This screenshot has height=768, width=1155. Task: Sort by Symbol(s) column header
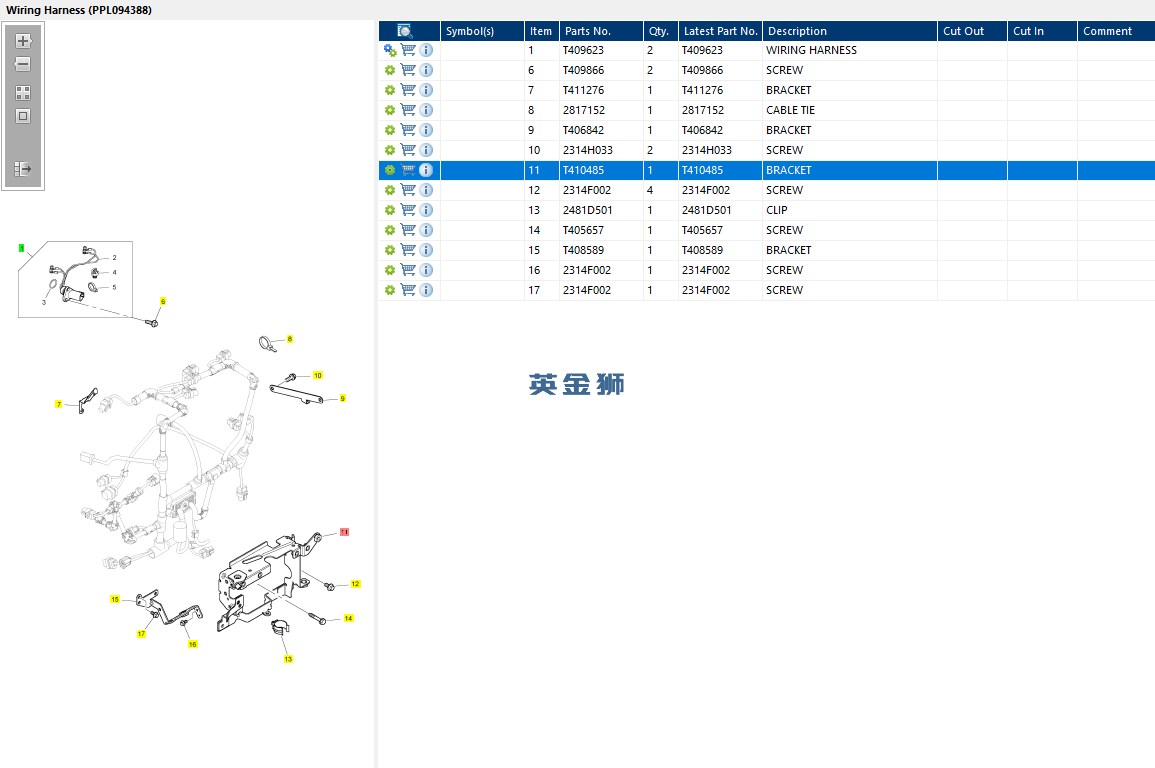482,31
